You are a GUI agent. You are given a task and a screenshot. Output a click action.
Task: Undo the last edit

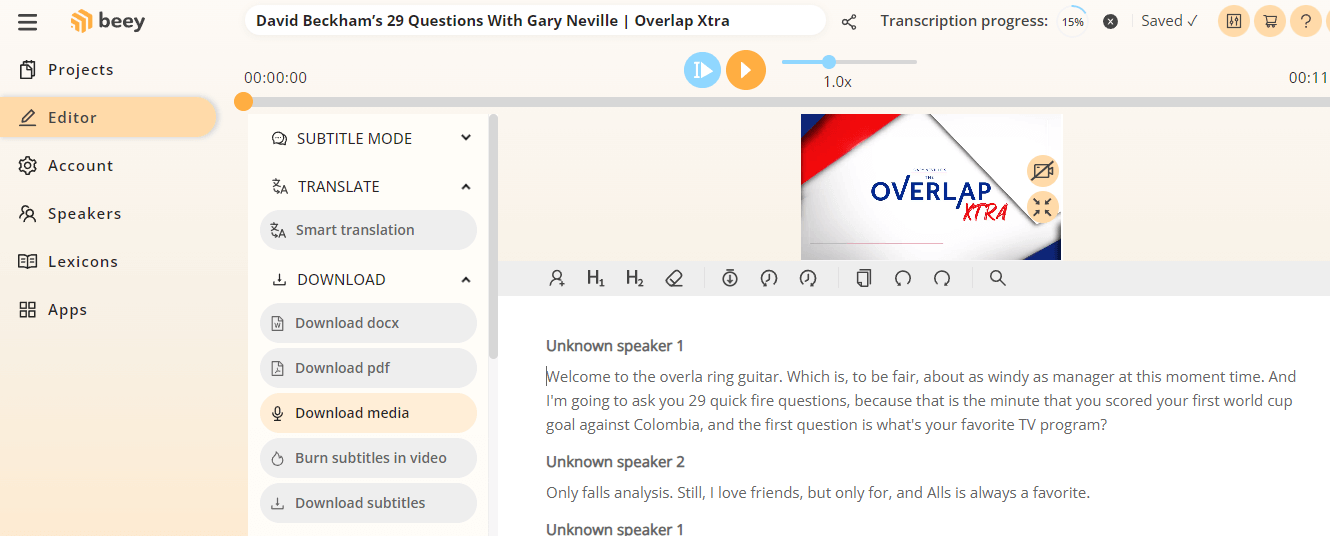(903, 279)
